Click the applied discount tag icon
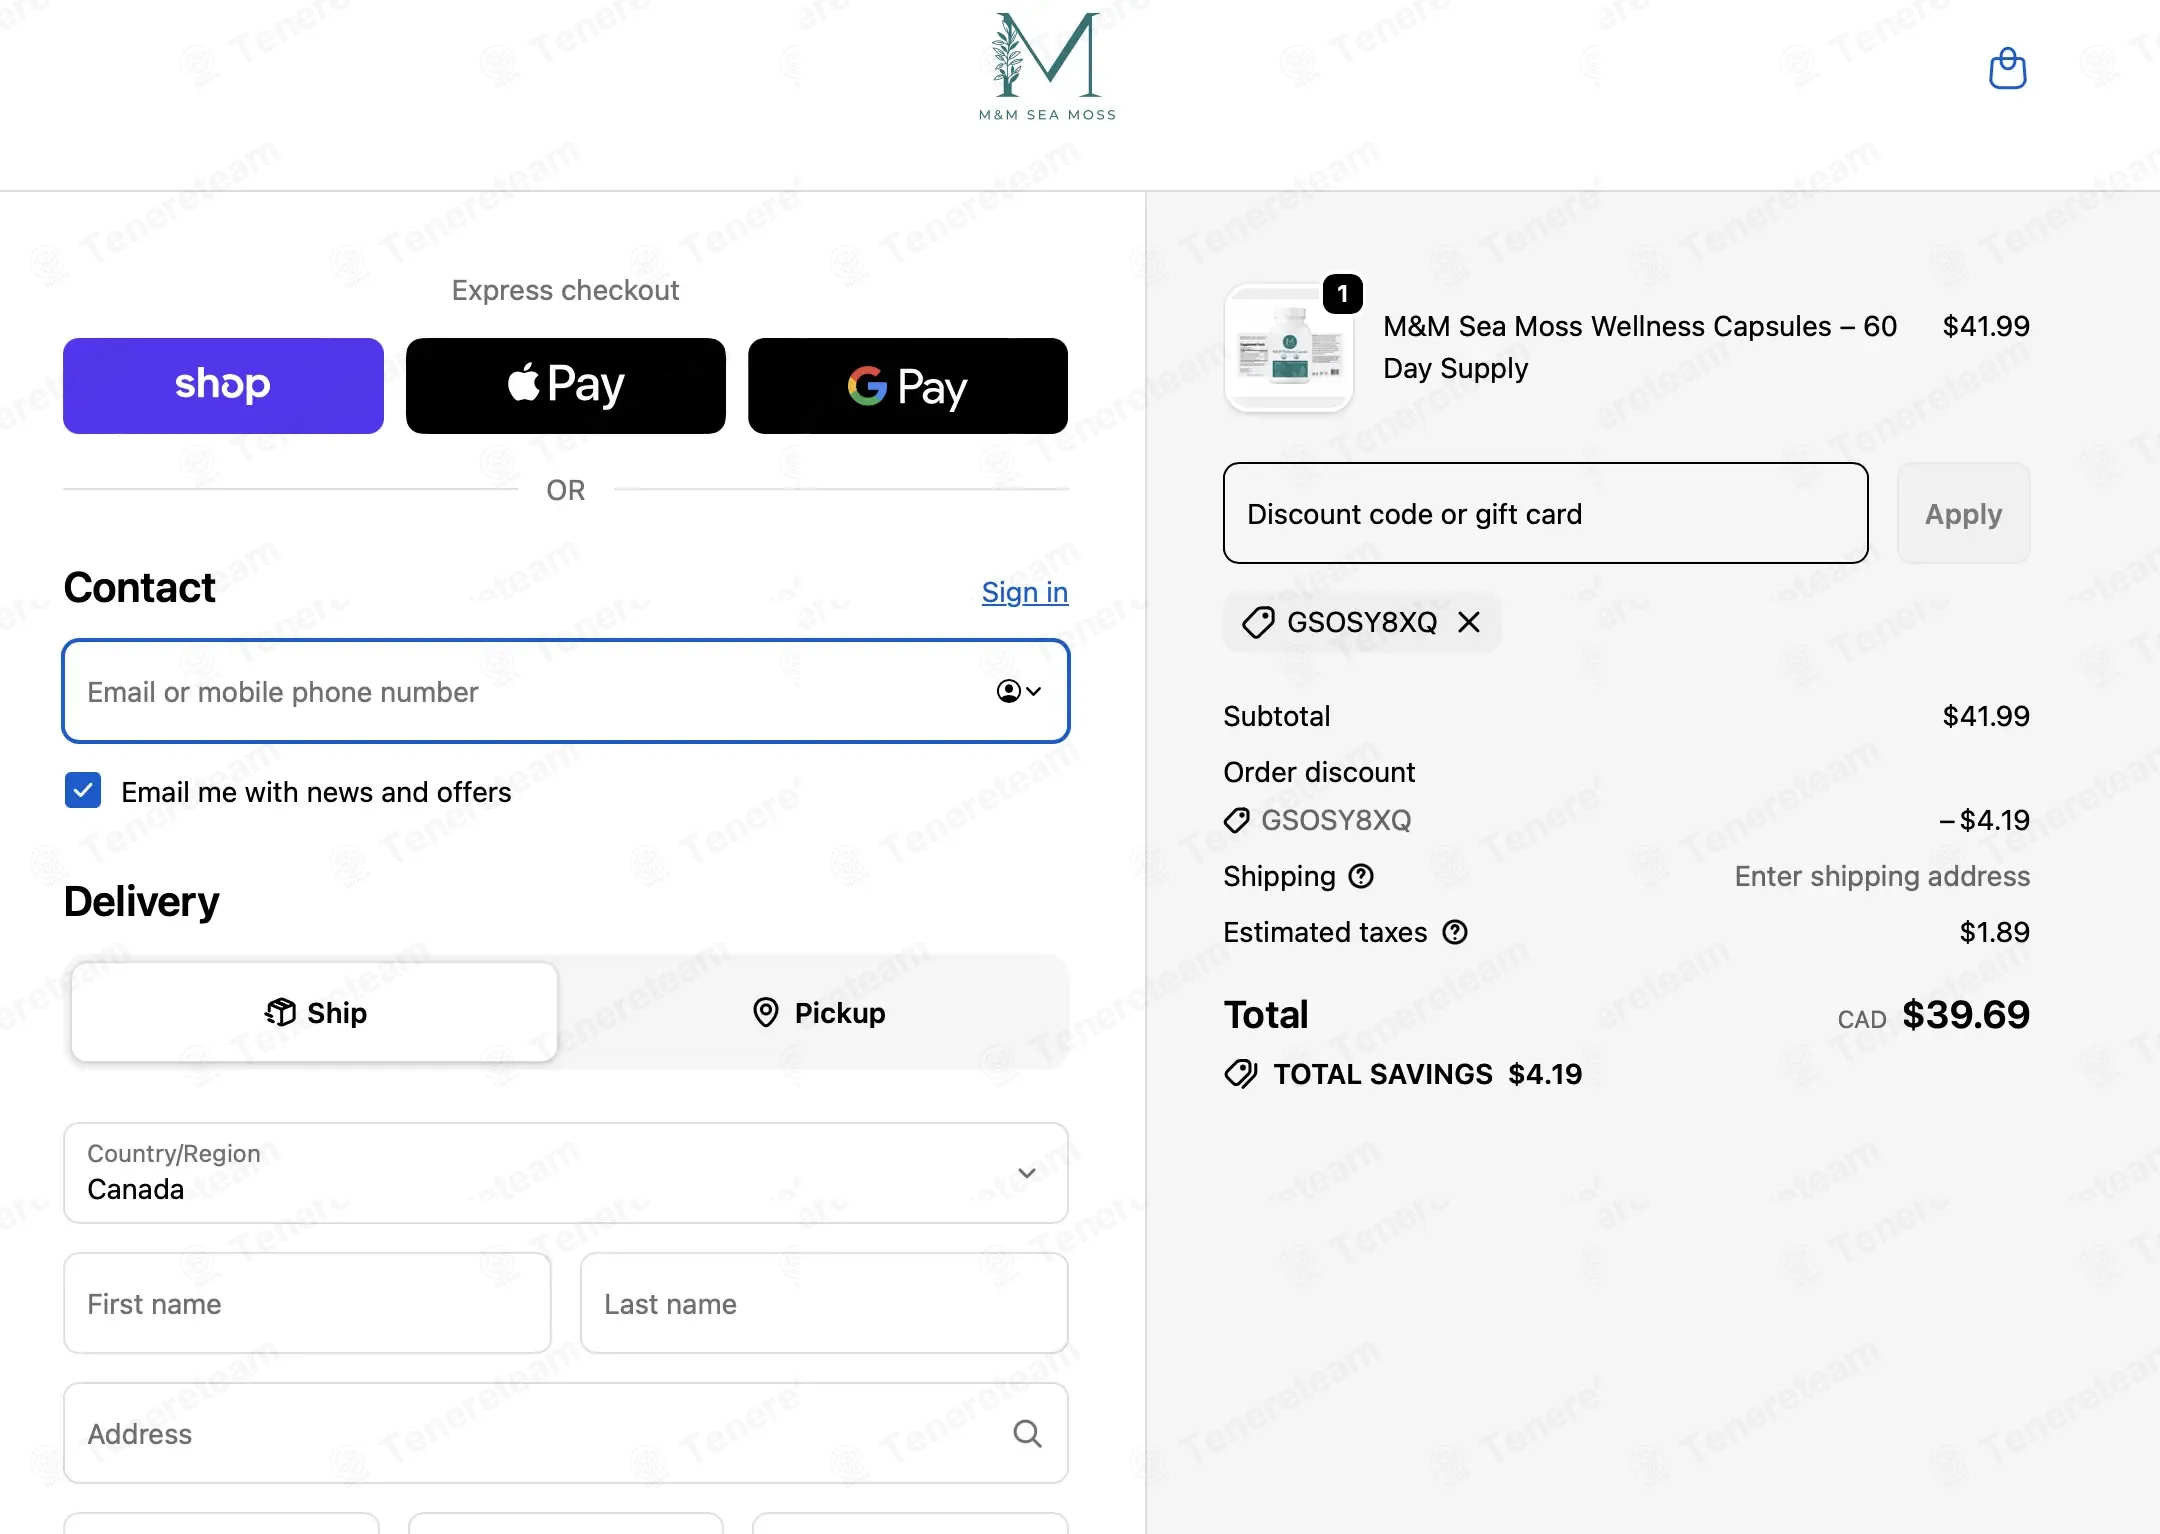The height and width of the screenshot is (1534, 2160). (x=1258, y=622)
